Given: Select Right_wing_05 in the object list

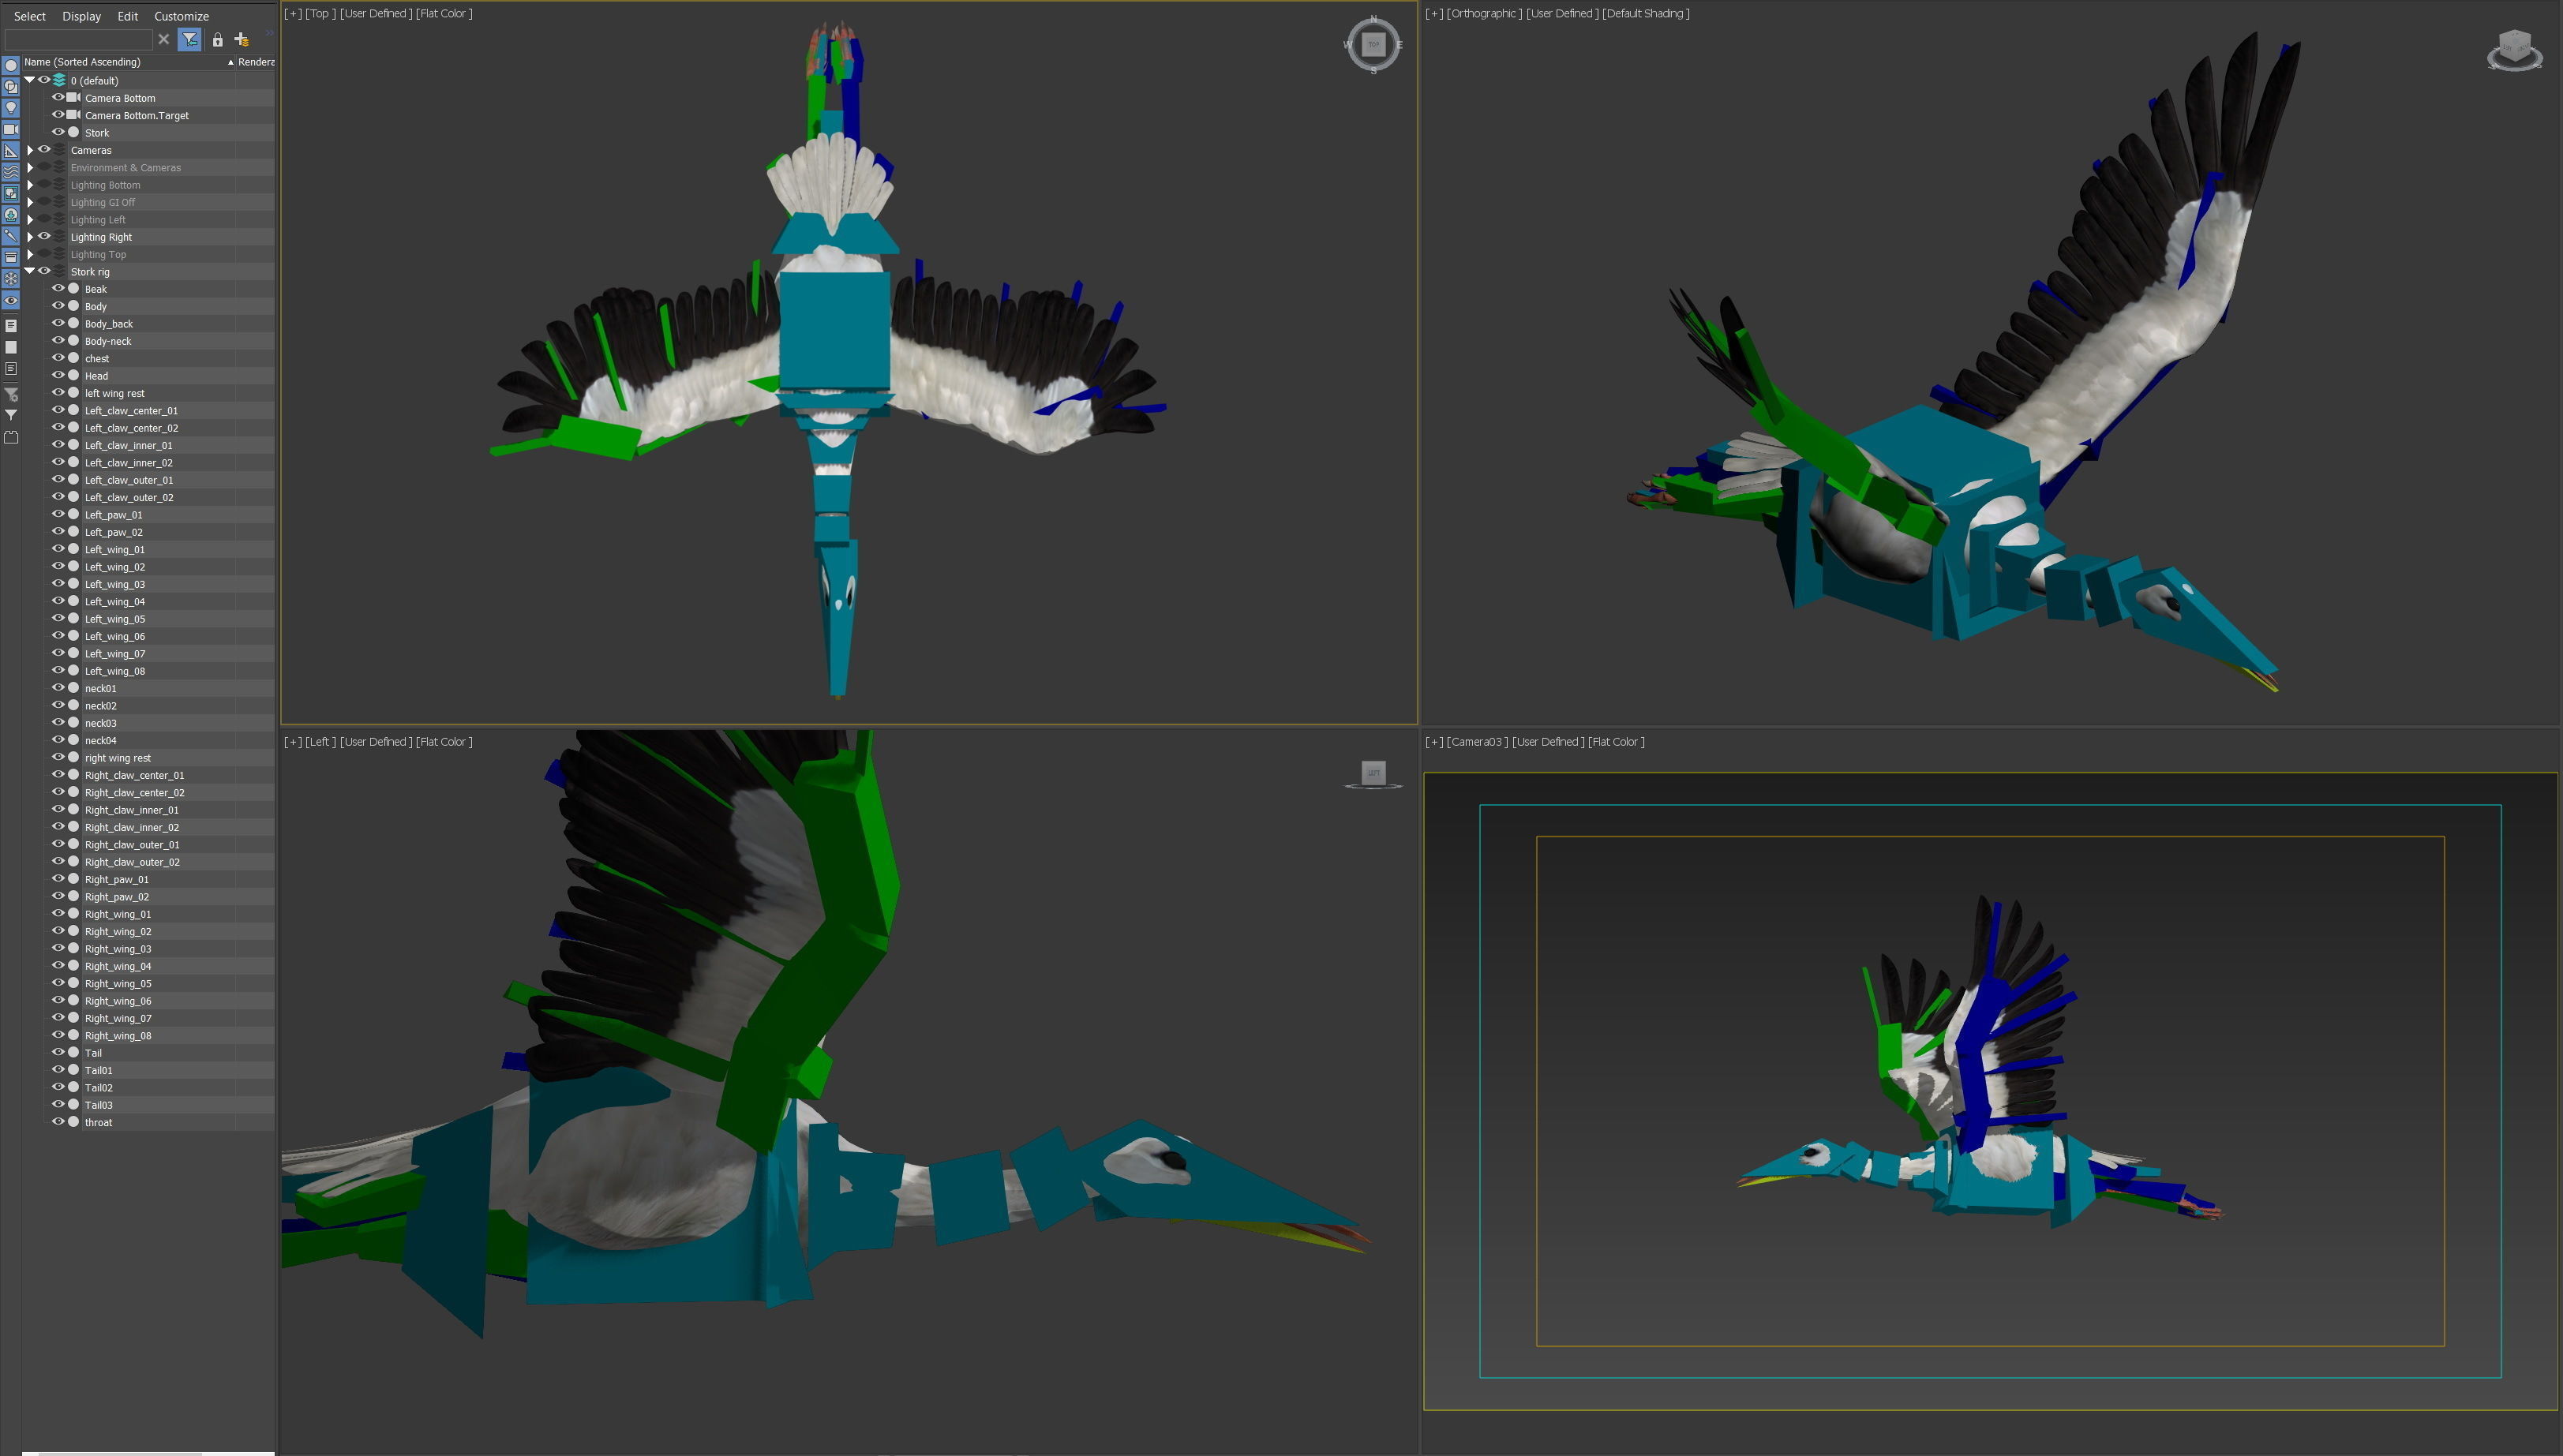Looking at the screenshot, I should [x=118, y=983].
